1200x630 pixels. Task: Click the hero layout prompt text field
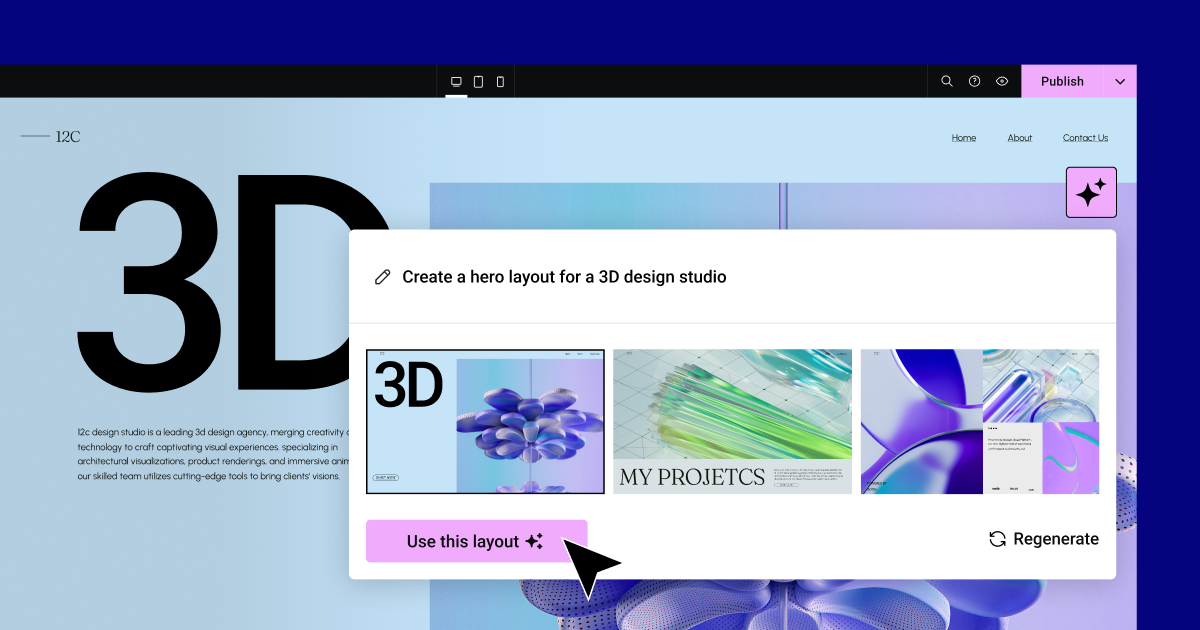click(x=732, y=277)
